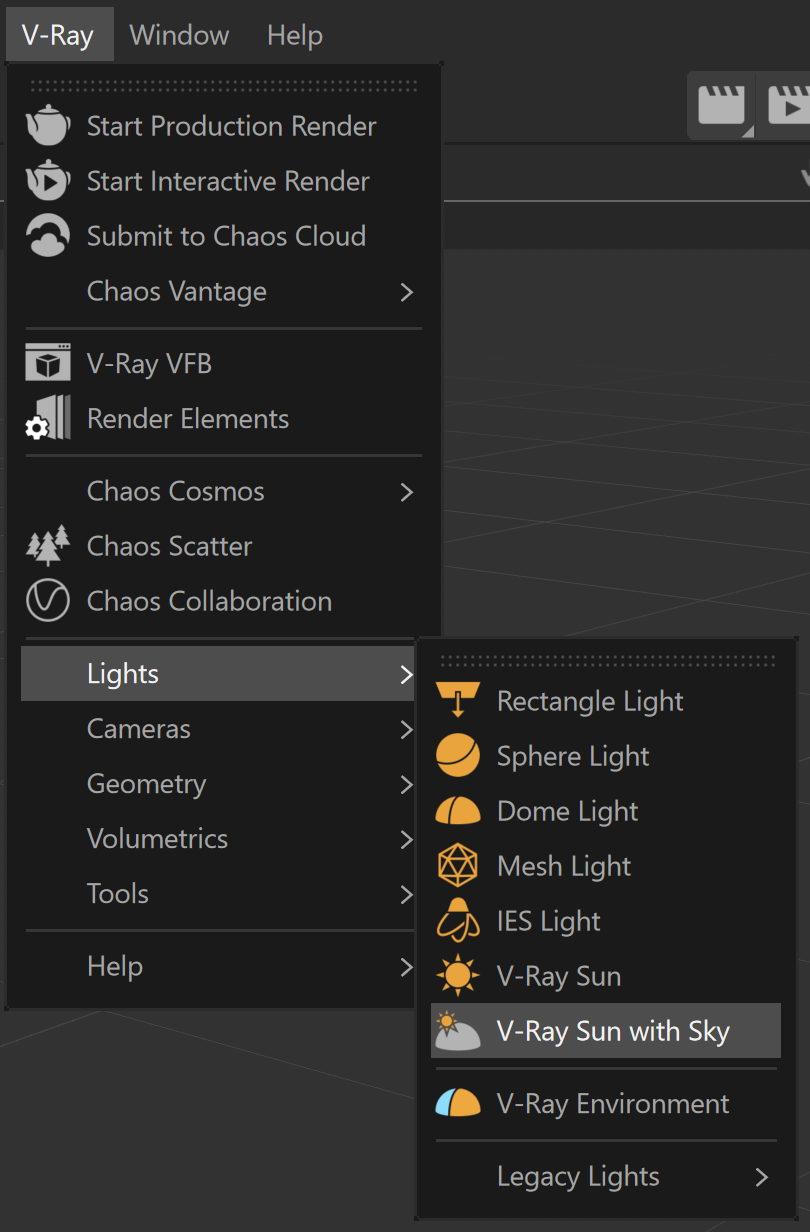Viewport: 810px width, 1232px height.
Task: Click the Chaos Collaboration circle icon
Action: 48,601
